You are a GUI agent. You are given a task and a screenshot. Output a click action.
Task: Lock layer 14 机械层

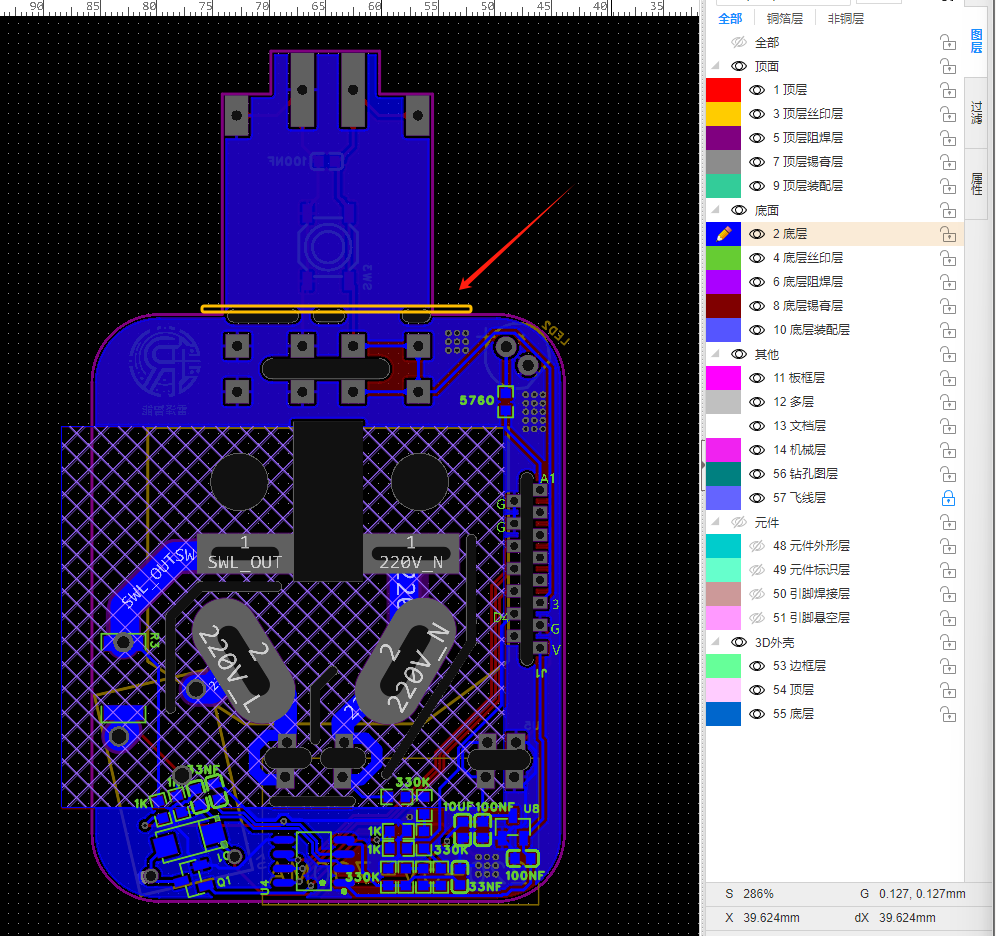click(948, 451)
